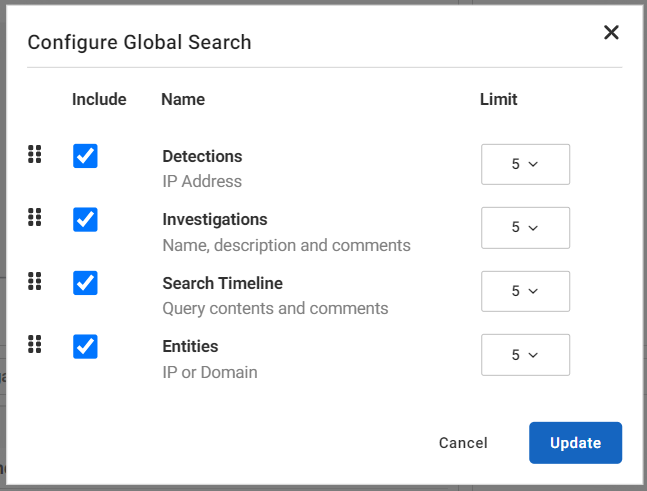The image size is (647, 491).
Task: Click the drag handle for Entities row
Action: point(35,345)
